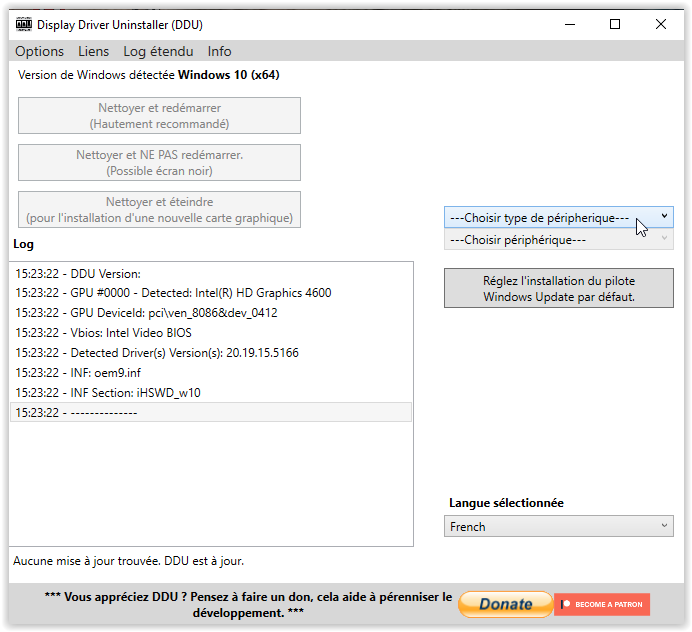Select log line GPU DeviceId pci\ven_8086&dev_0412
This screenshot has width=692, height=632.
tap(211, 313)
